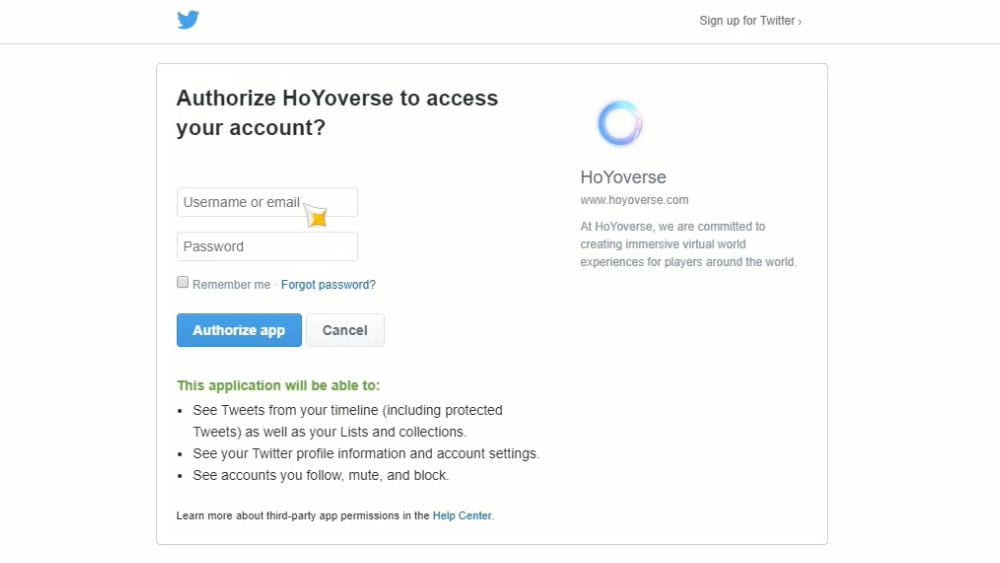Click the green 'This application will be able to' heading
1000x563 pixels.
(278, 385)
